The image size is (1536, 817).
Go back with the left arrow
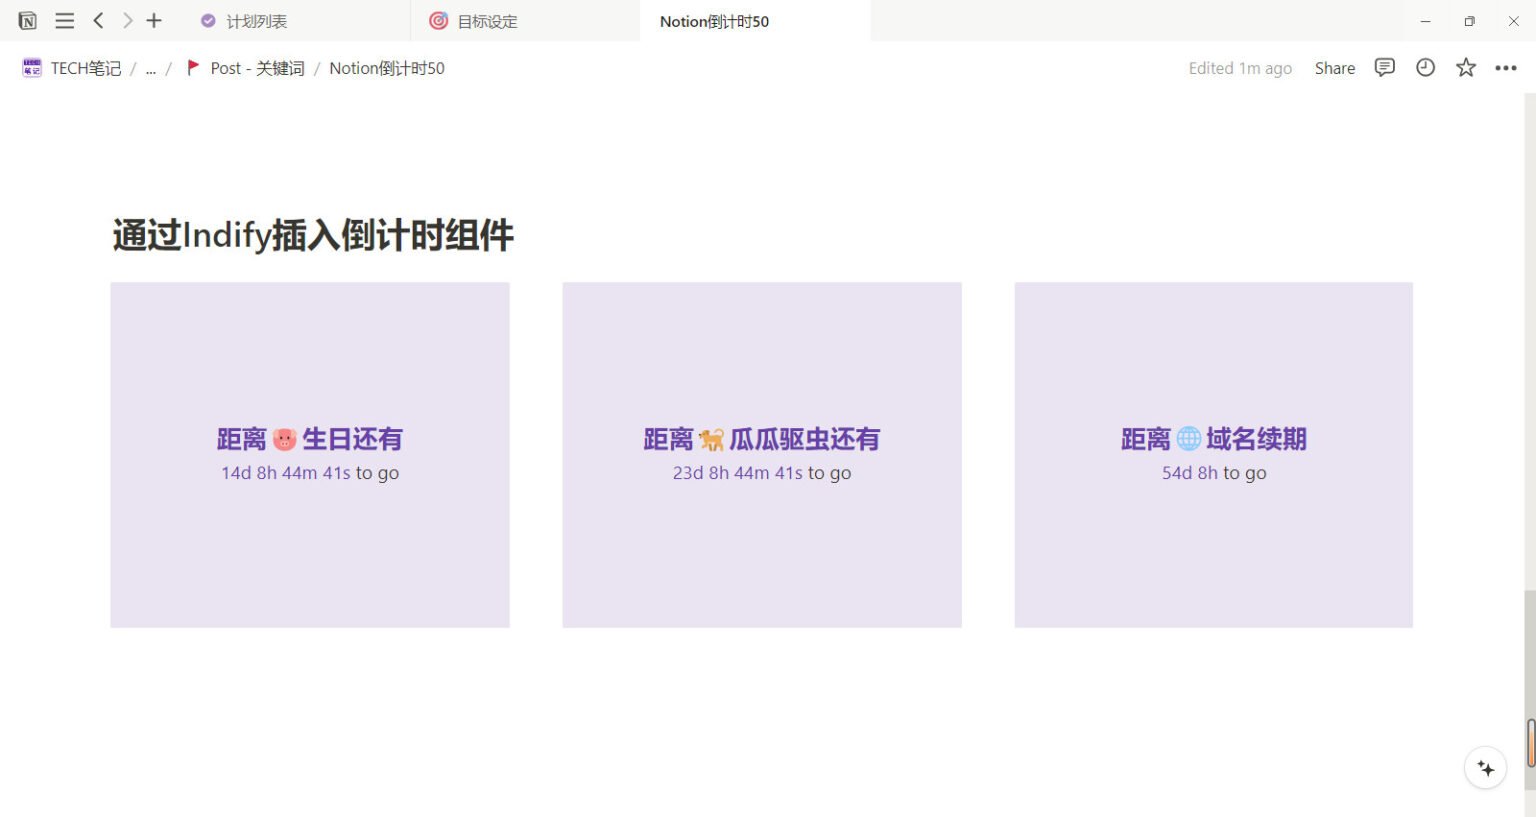pyautogui.click(x=98, y=21)
